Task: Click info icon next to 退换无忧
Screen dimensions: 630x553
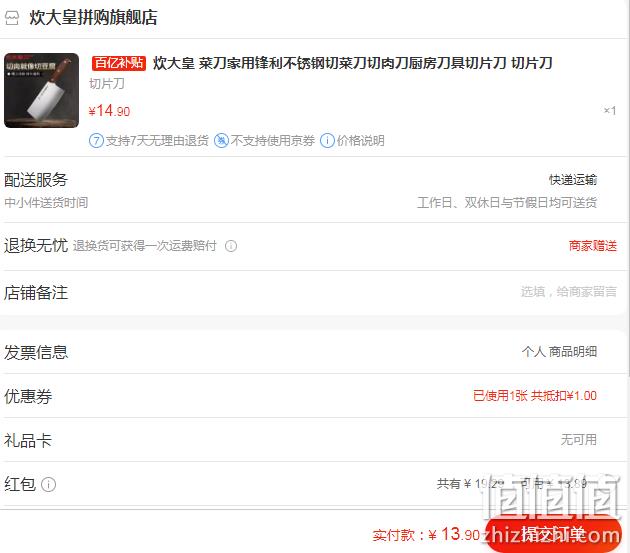Action: (231, 246)
